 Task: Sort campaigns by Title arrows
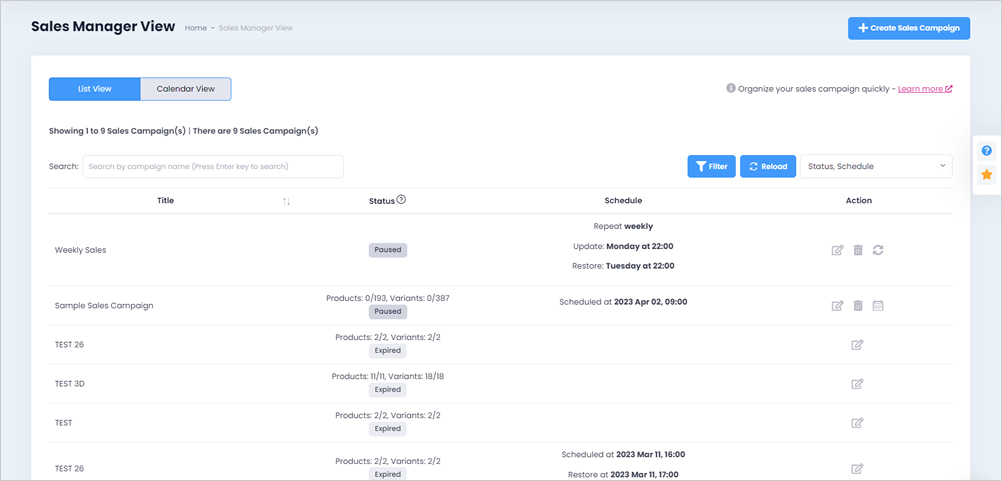(x=286, y=201)
